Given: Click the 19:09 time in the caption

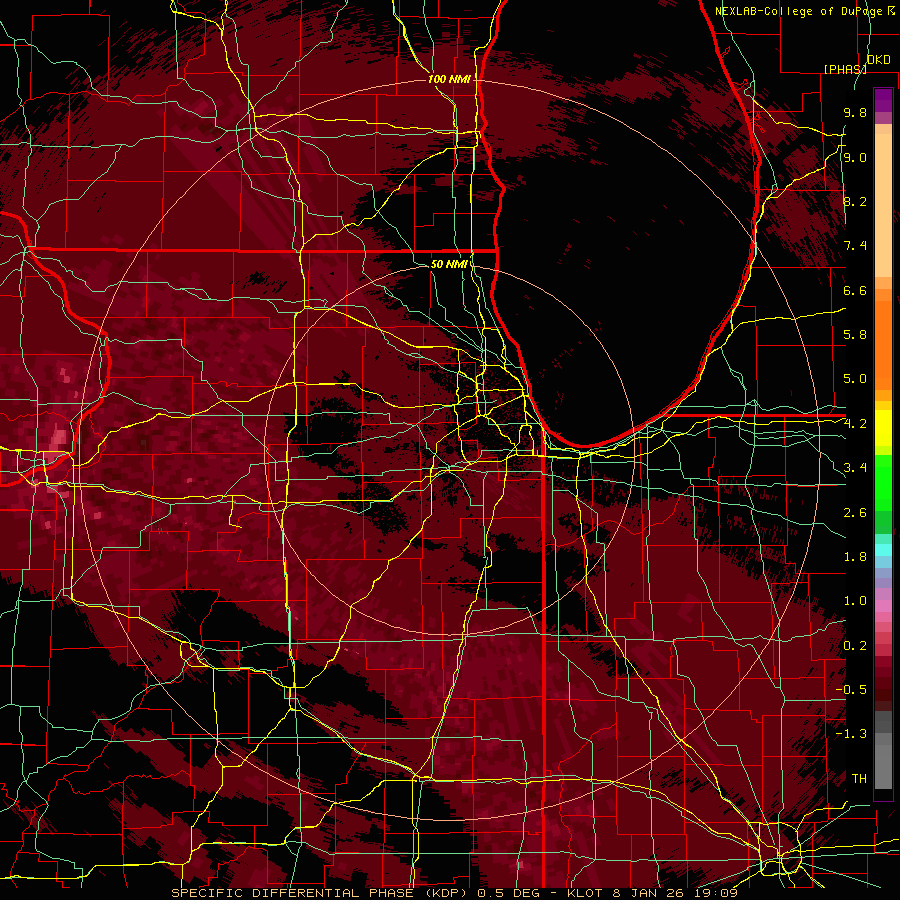Looking at the screenshot, I should pos(718,893).
